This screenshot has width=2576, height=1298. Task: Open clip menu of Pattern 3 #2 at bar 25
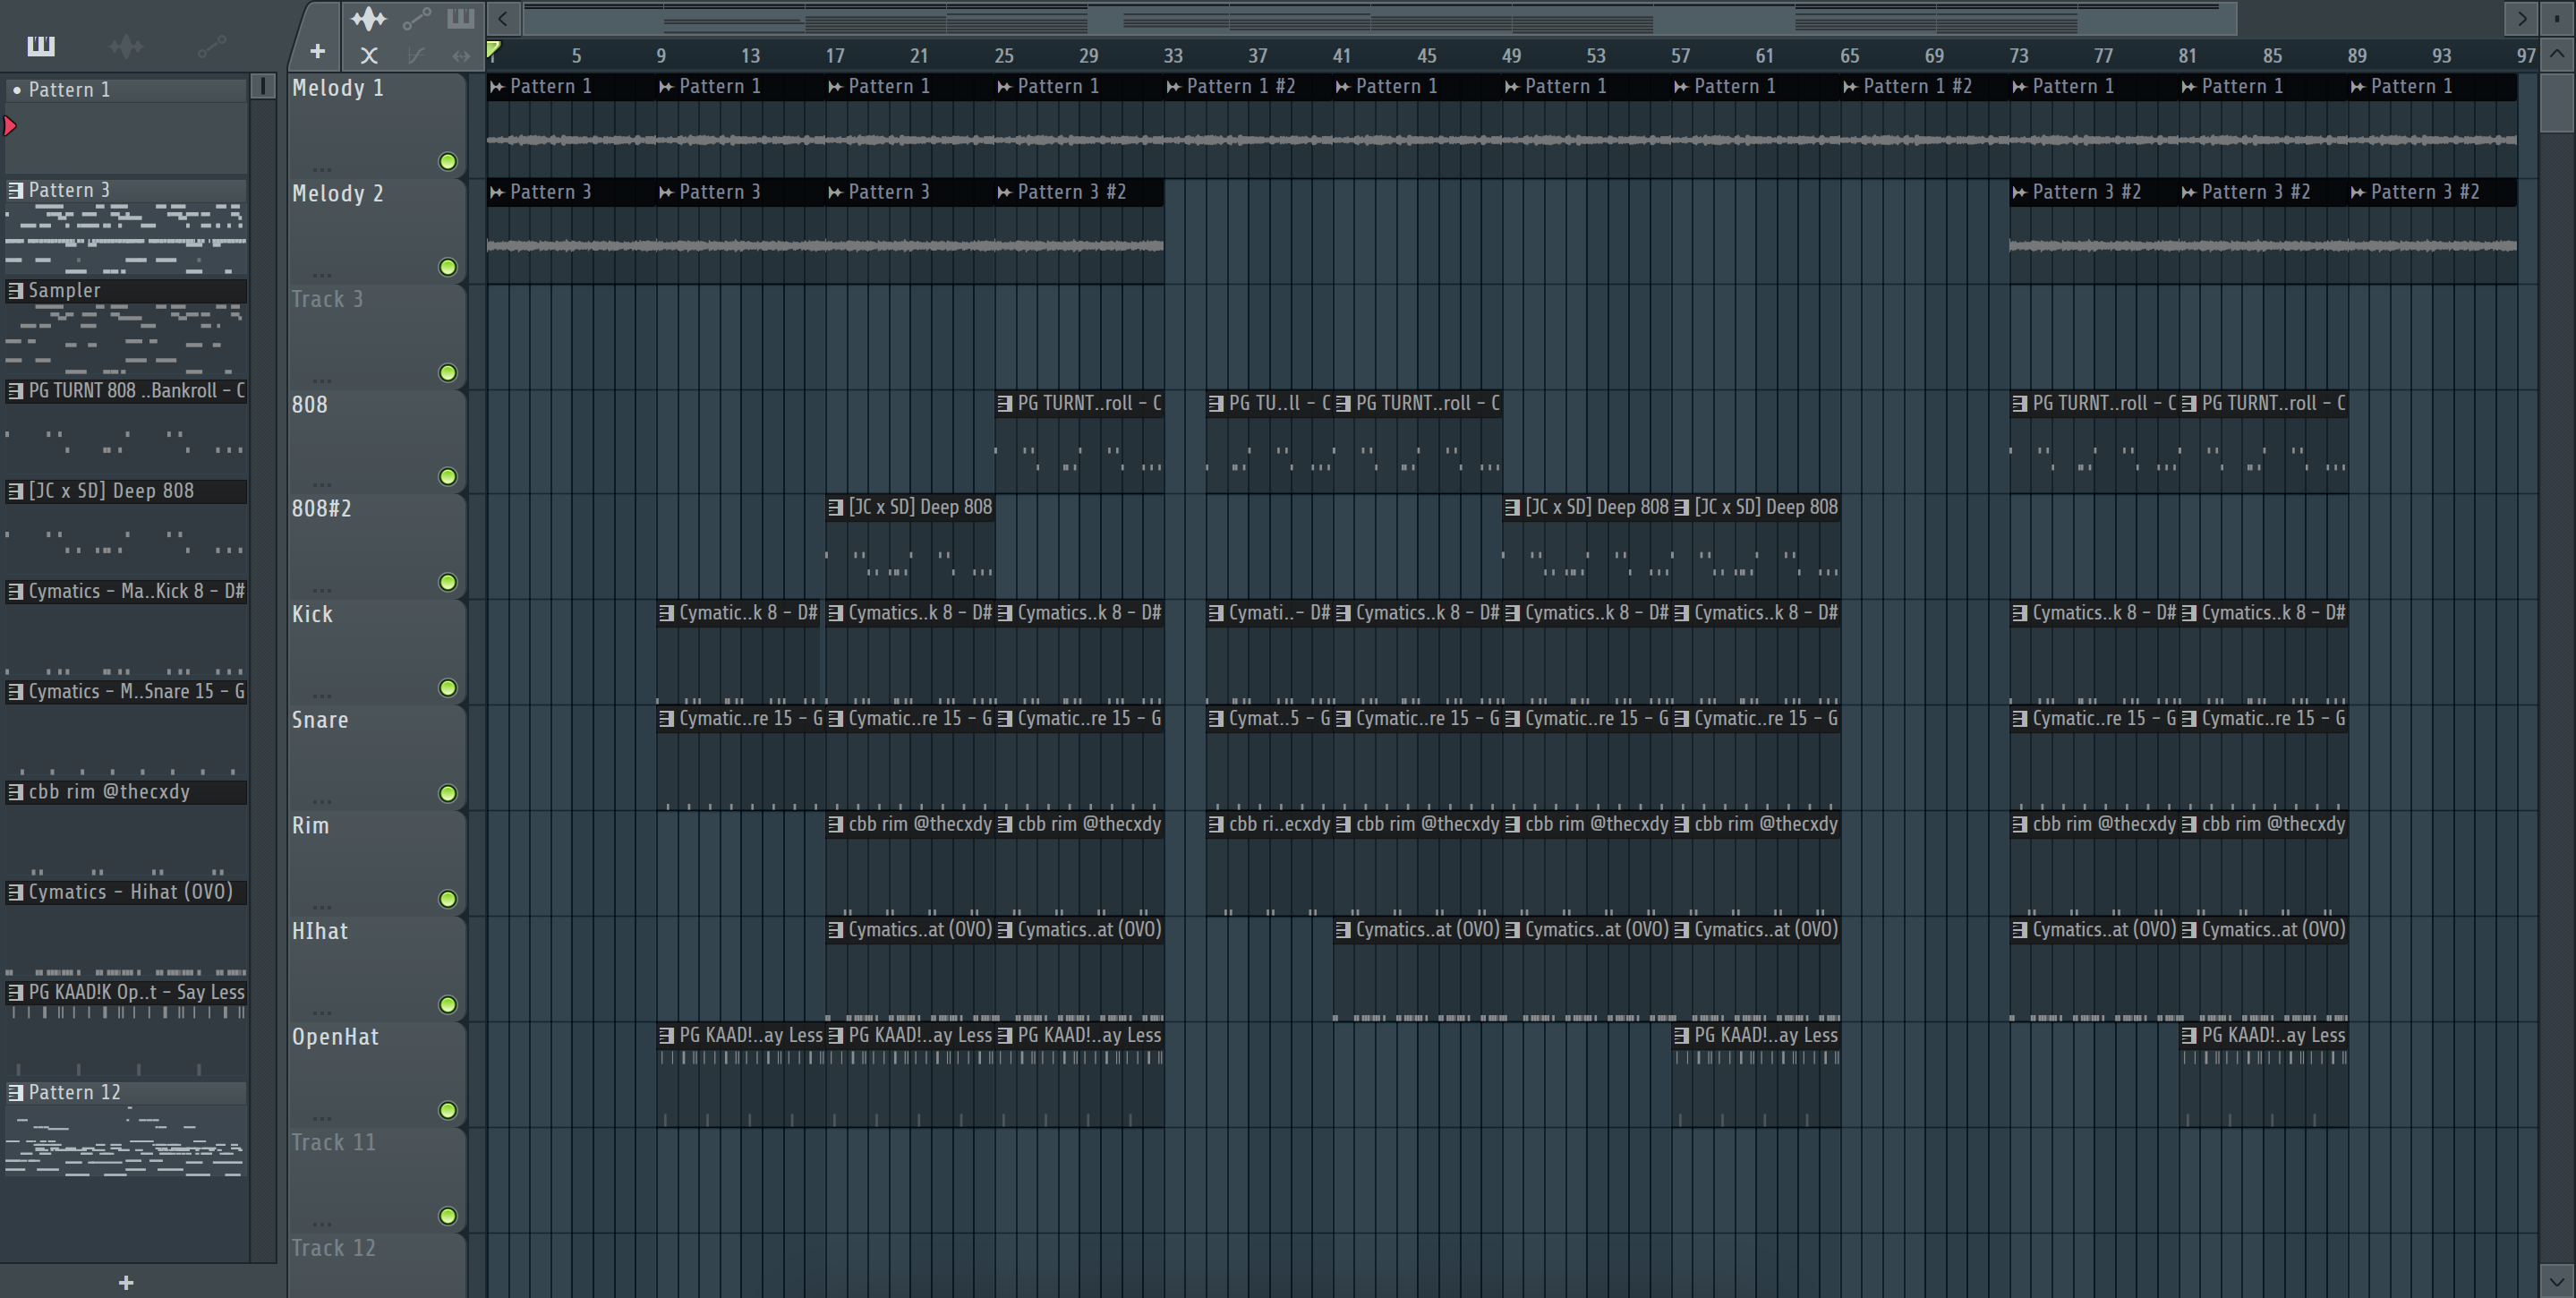point(1005,192)
